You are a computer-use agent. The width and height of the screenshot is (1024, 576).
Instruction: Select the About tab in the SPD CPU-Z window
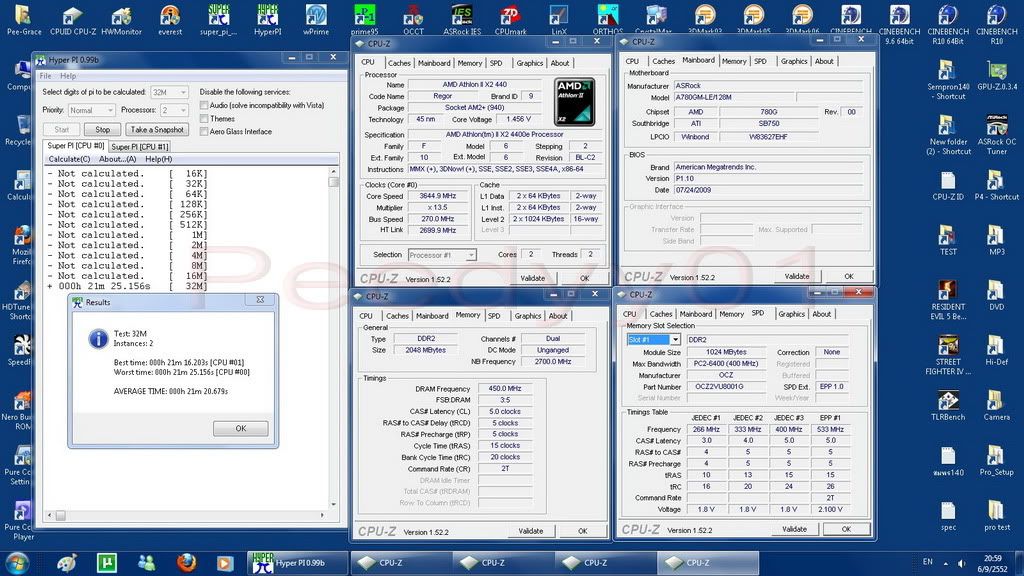[822, 314]
